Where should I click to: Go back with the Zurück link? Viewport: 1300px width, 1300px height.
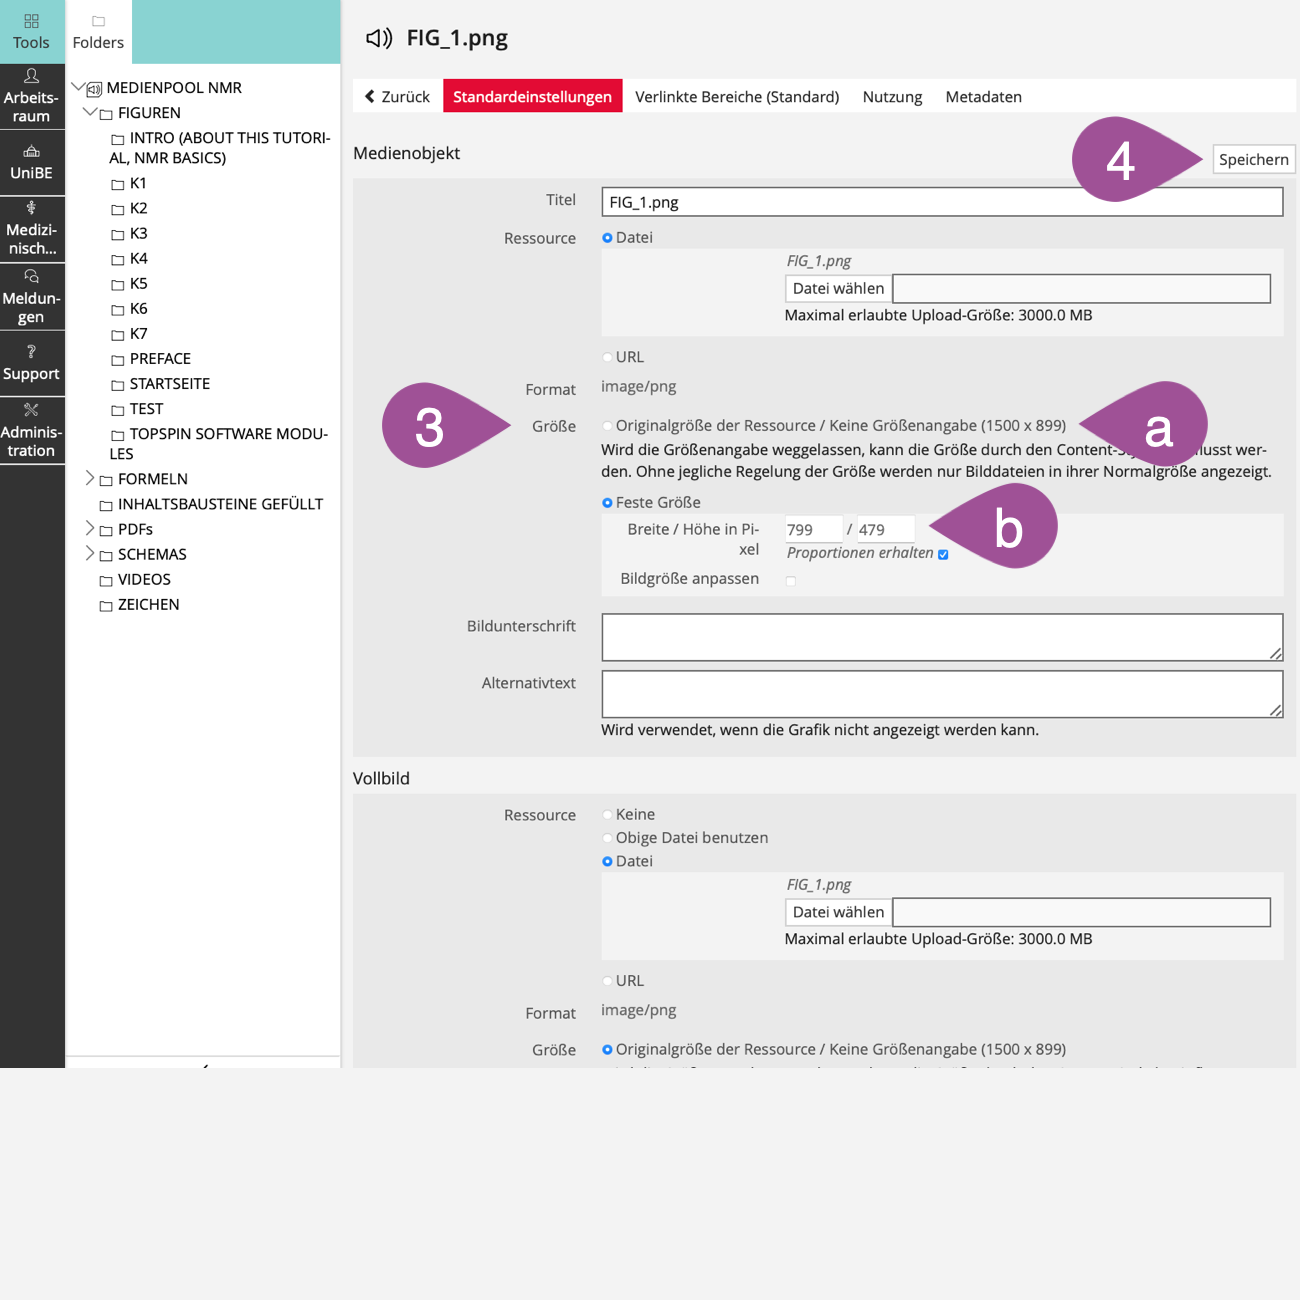point(397,97)
